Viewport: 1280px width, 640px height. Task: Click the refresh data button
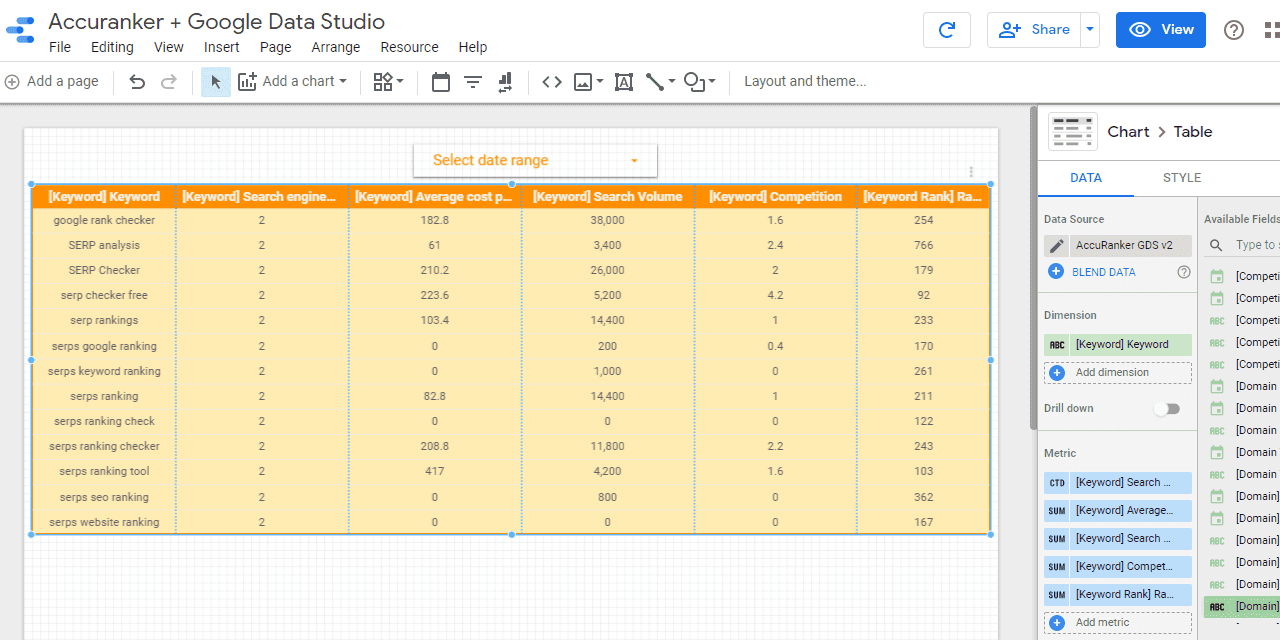947,30
